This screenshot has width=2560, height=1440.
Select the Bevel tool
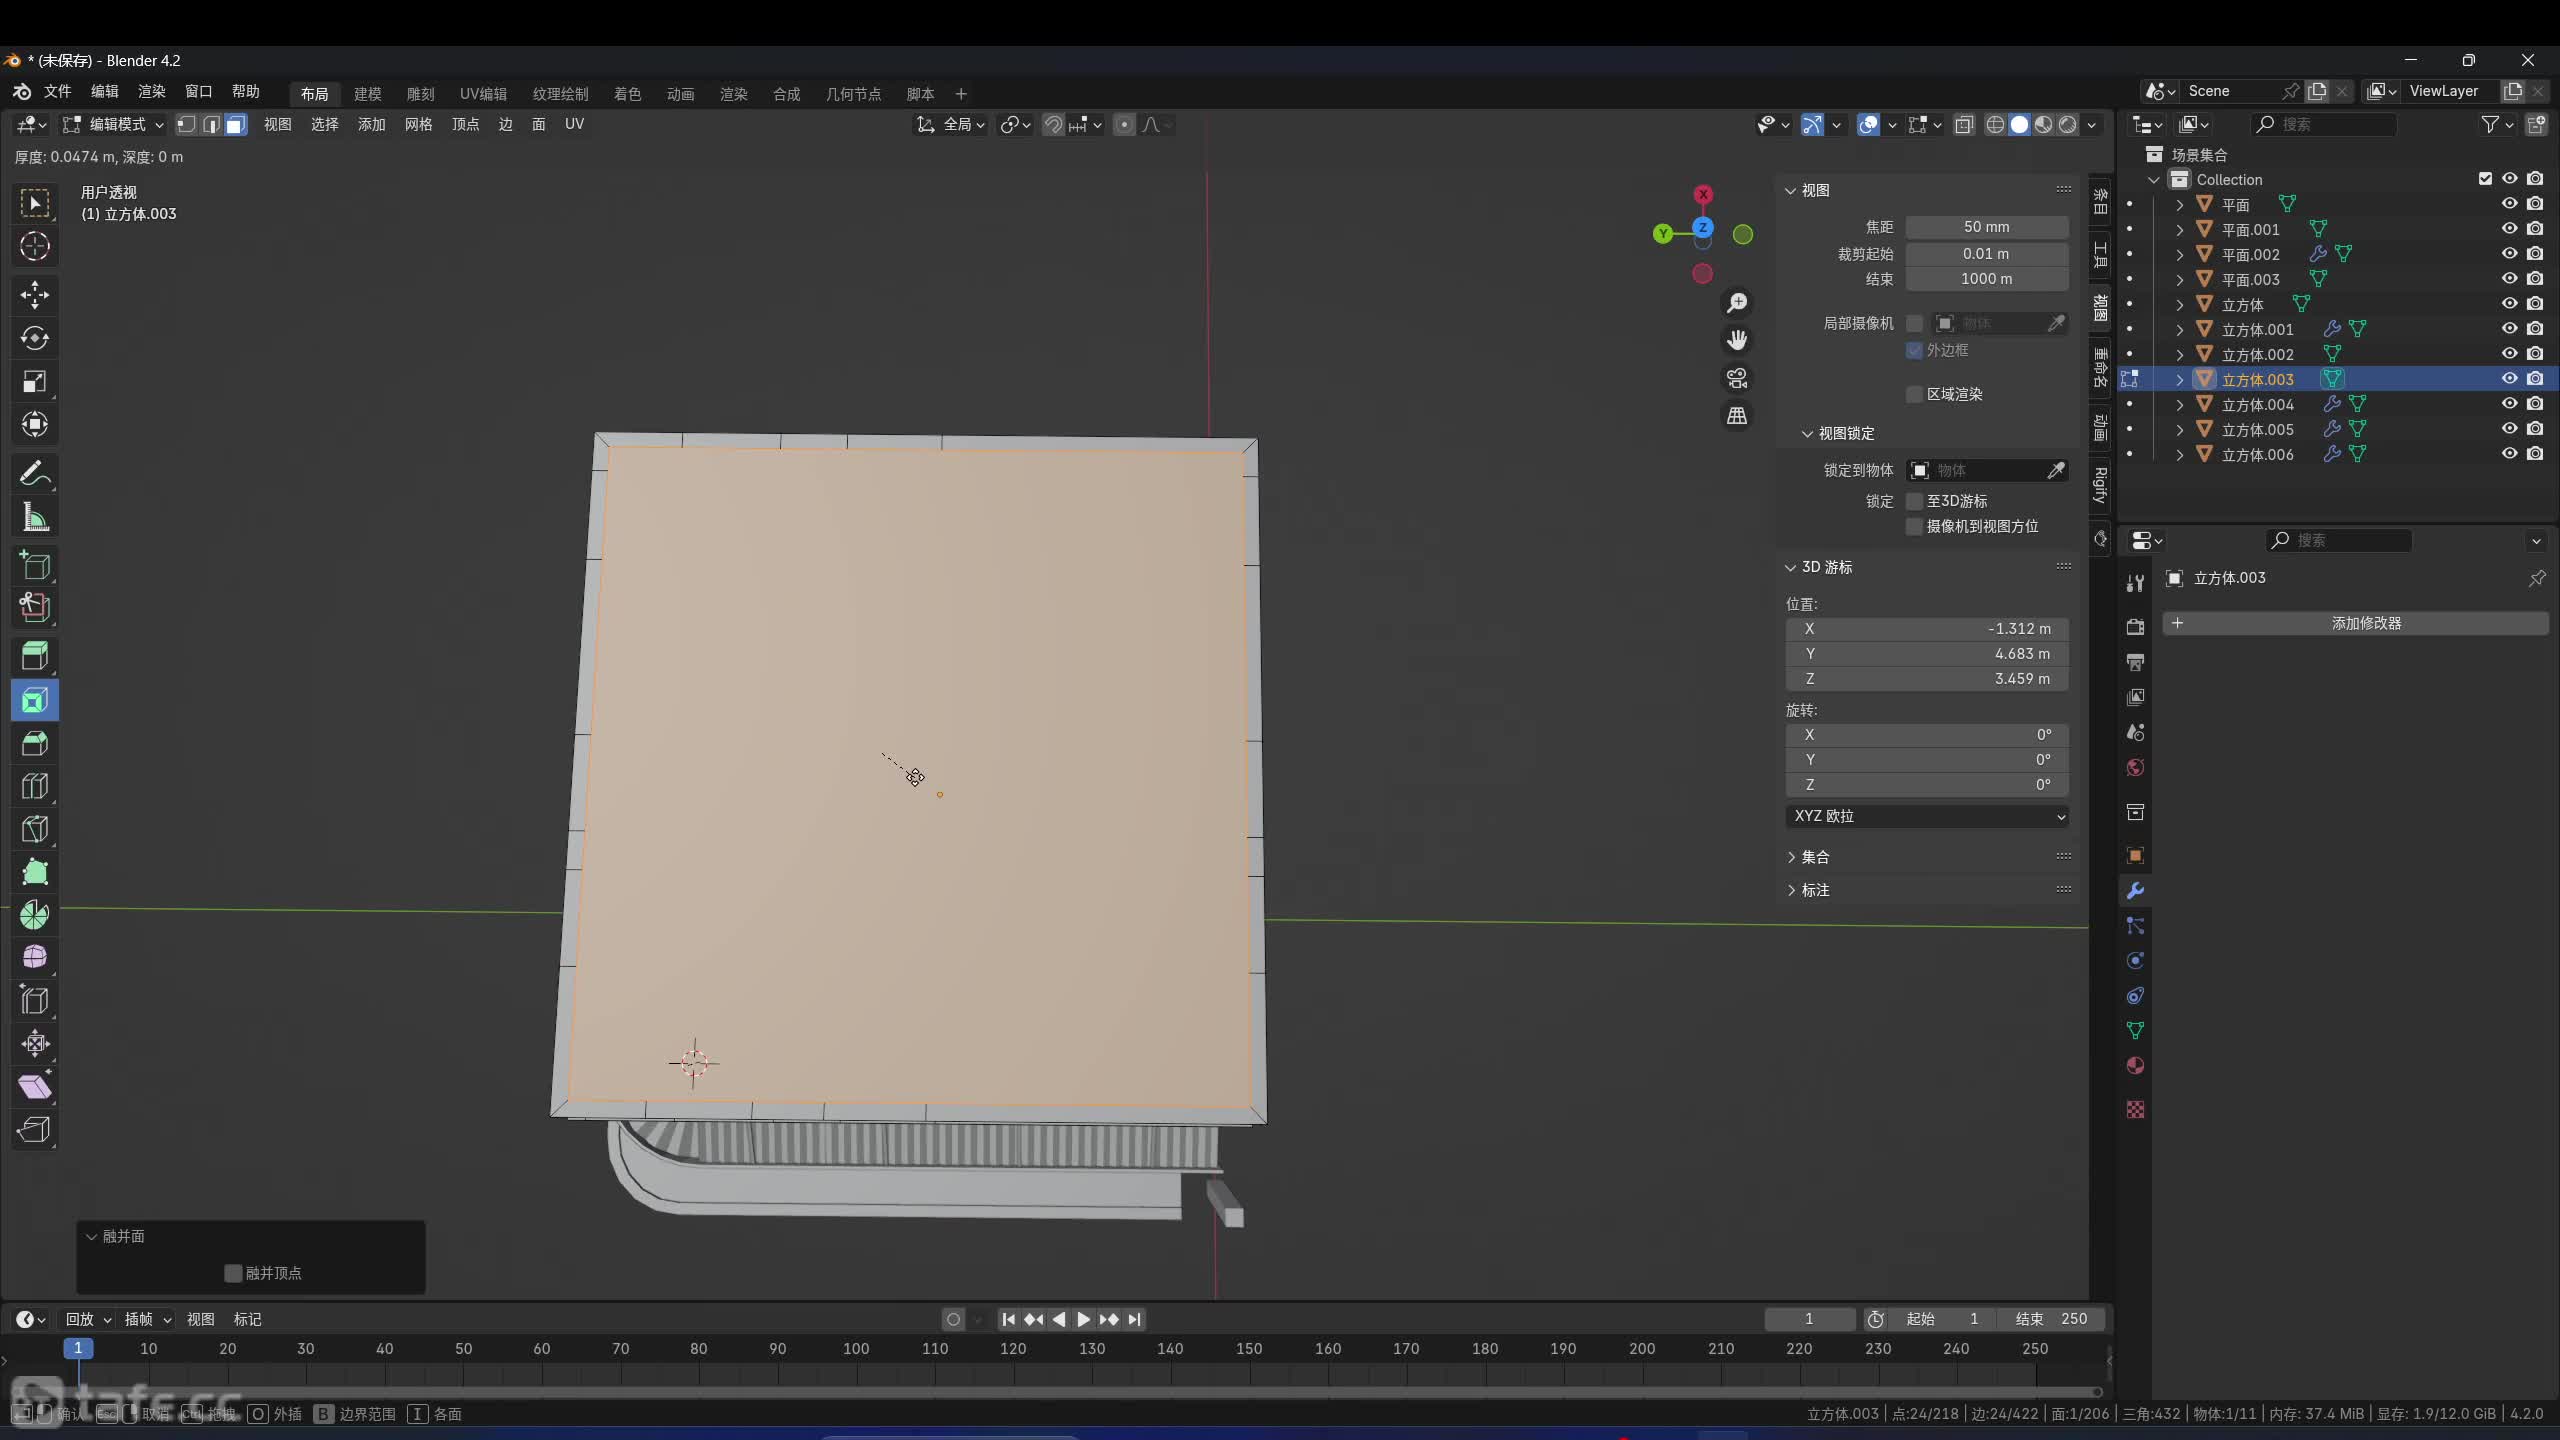pos(35,743)
